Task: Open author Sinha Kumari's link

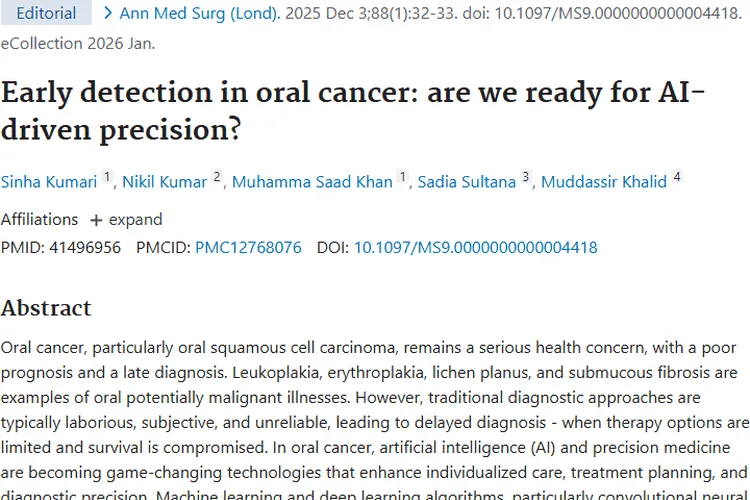Action: coord(48,182)
